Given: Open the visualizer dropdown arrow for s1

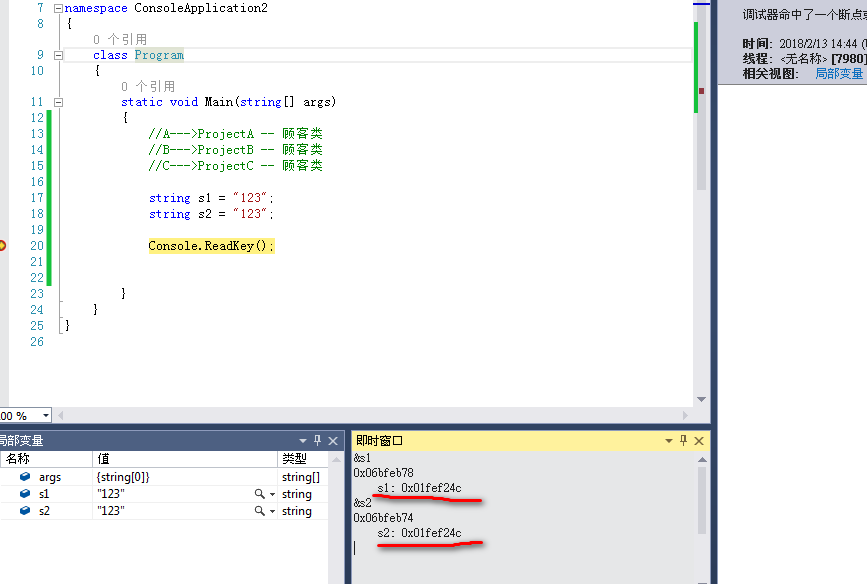Looking at the screenshot, I should click(272, 494).
